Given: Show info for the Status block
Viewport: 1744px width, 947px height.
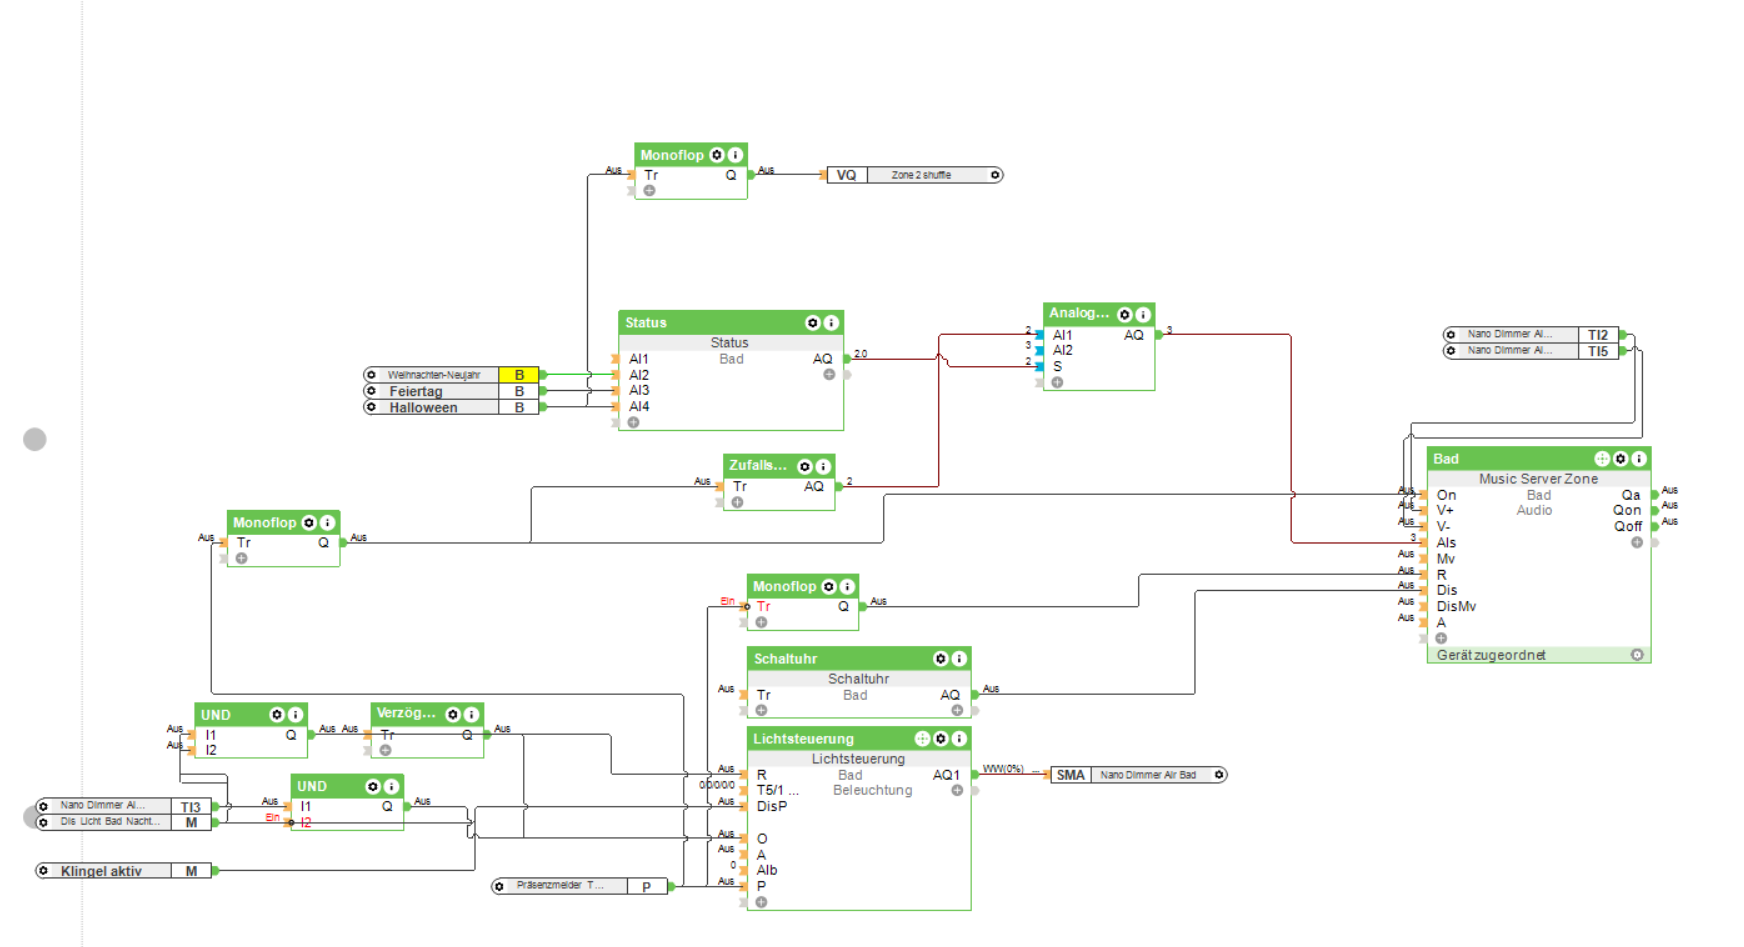Looking at the screenshot, I should [831, 323].
